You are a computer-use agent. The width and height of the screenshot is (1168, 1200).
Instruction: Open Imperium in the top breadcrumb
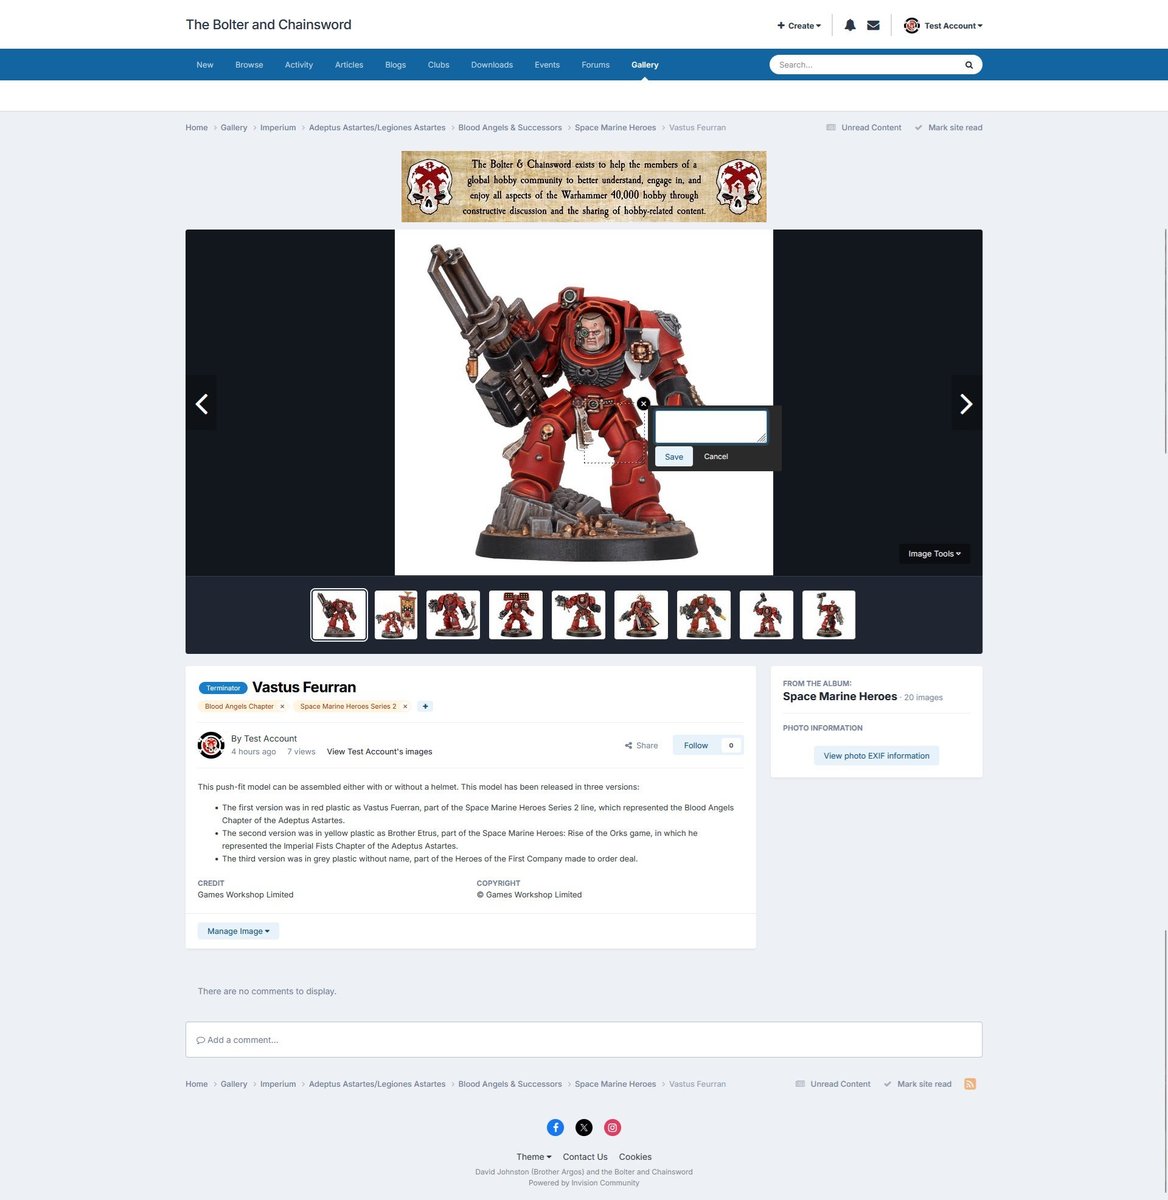coord(278,128)
